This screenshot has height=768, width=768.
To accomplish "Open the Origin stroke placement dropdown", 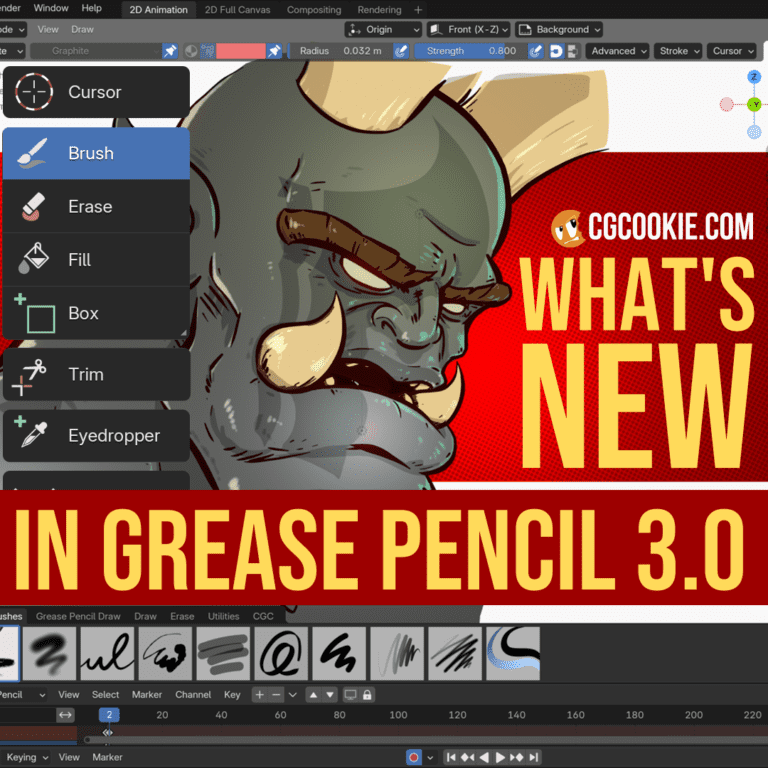I will tap(383, 30).
